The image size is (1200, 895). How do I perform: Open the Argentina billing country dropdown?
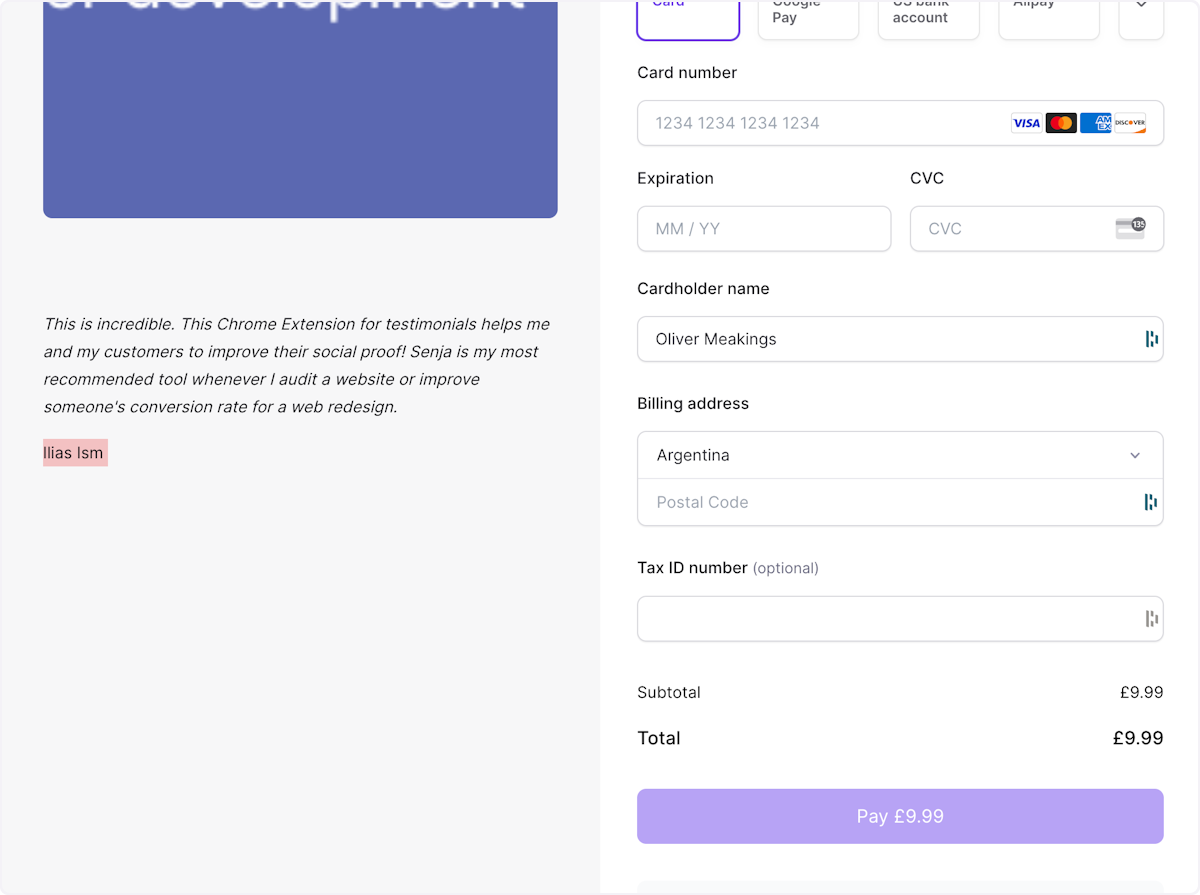click(900, 455)
